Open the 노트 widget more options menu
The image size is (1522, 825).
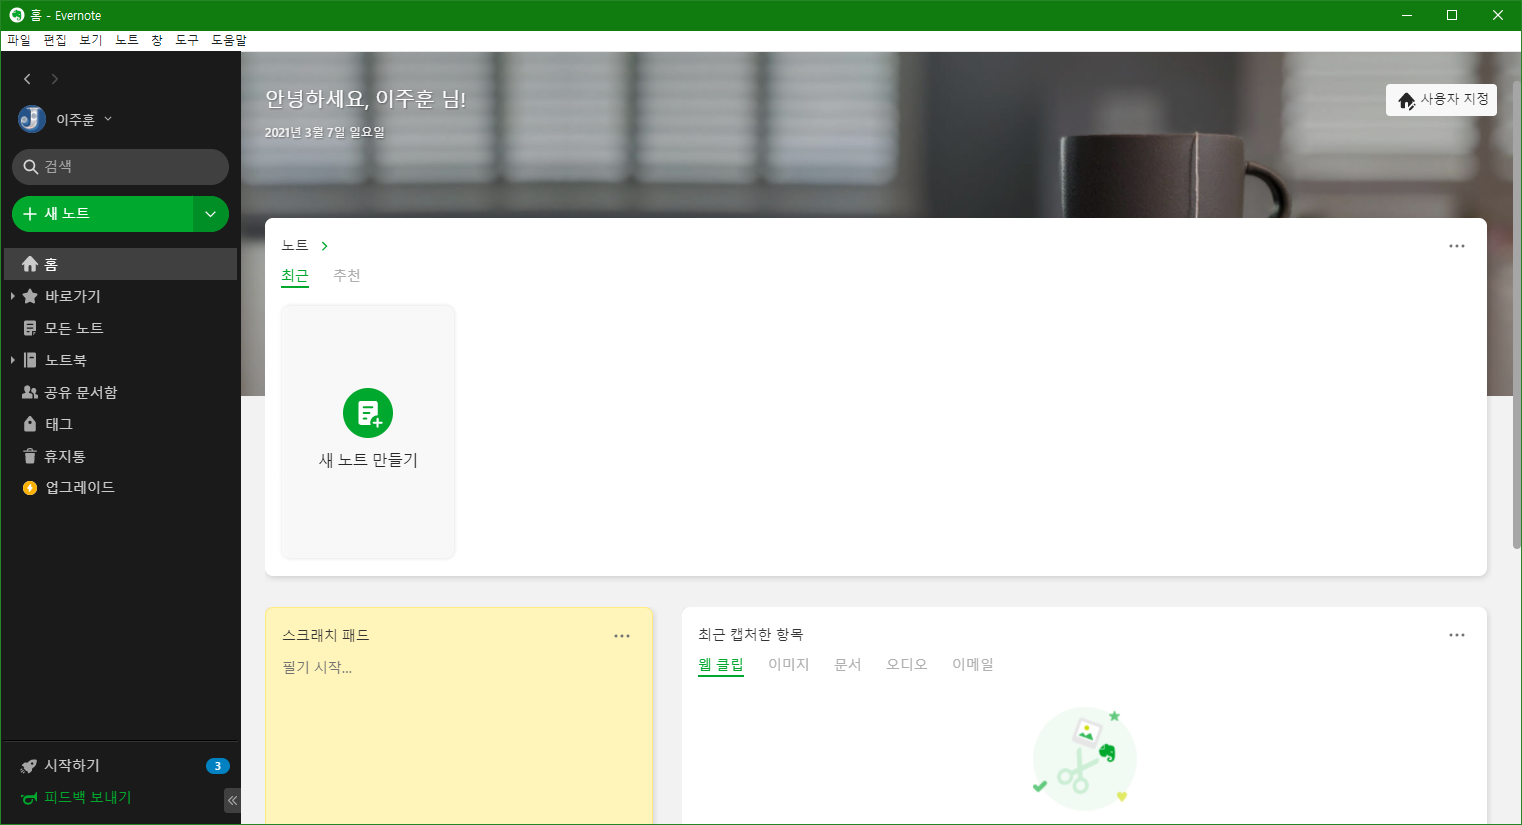pyautogui.click(x=1457, y=246)
